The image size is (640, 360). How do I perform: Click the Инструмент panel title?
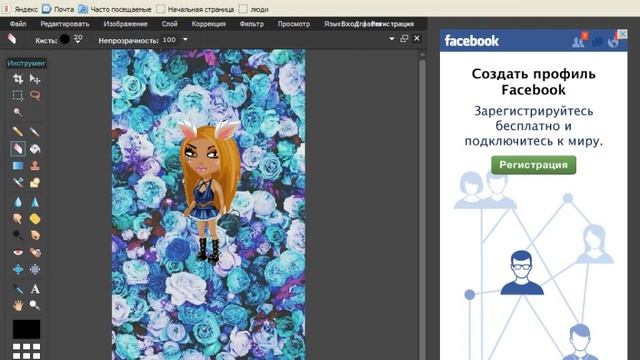click(x=27, y=63)
